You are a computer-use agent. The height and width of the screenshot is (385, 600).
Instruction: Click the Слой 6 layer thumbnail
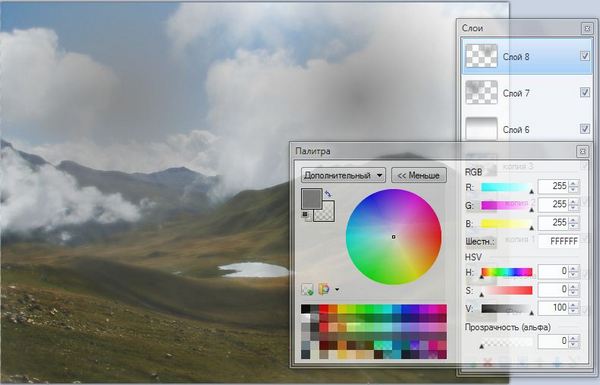[481, 129]
